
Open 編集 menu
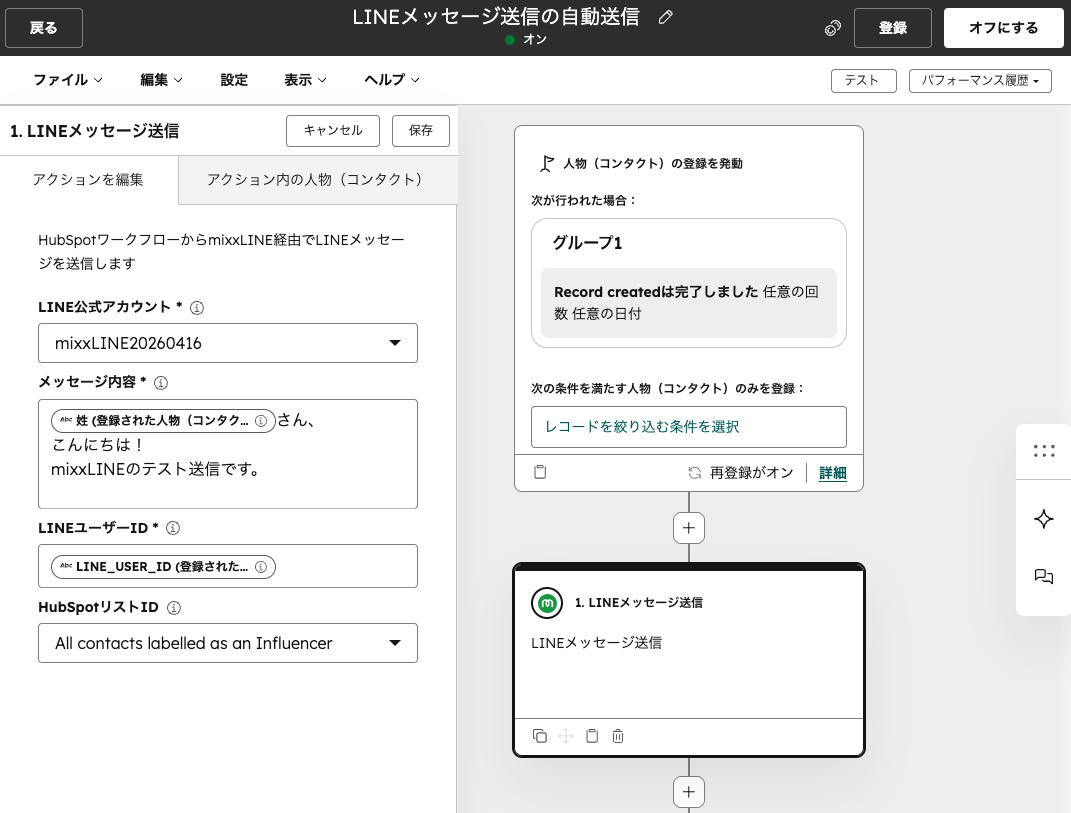click(x=161, y=80)
